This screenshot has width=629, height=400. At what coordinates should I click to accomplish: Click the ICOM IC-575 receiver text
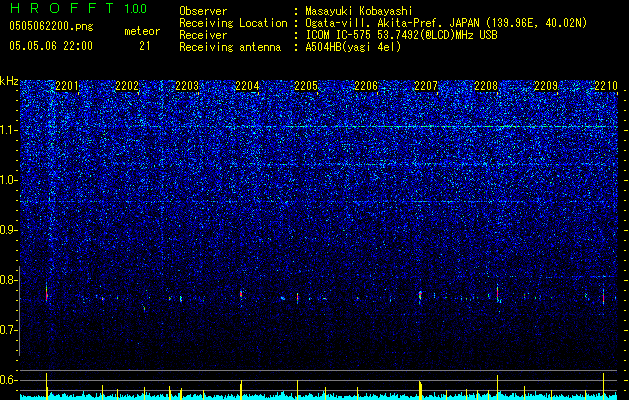[401, 35]
